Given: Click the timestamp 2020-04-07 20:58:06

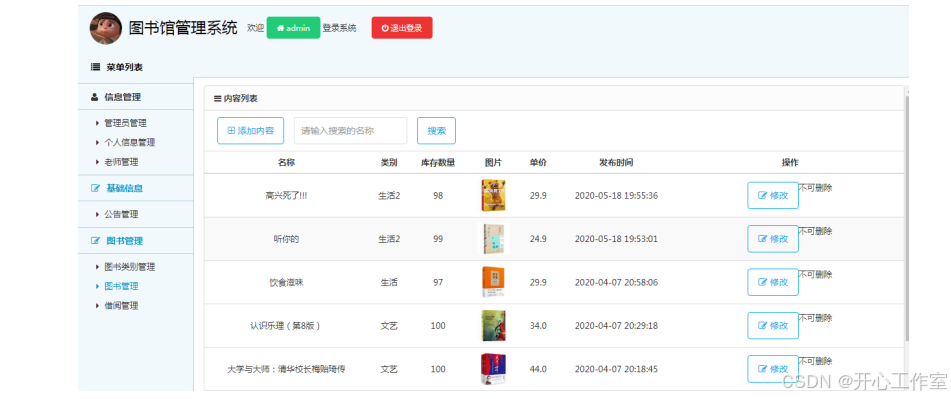Looking at the screenshot, I should pos(616,283).
